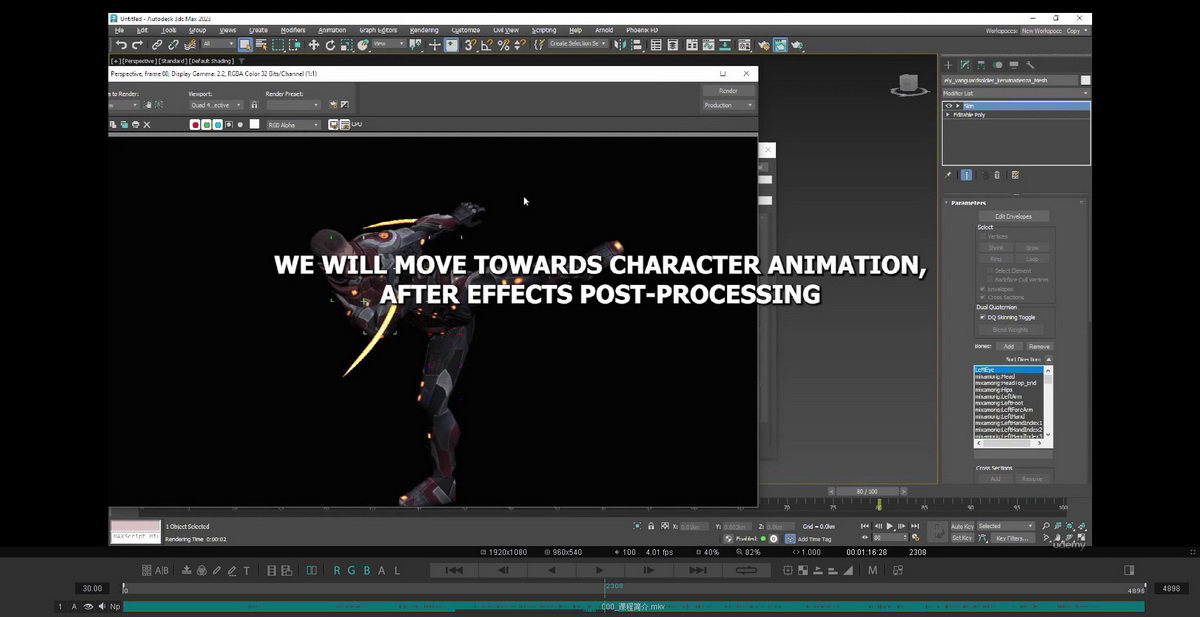Open the Modify tab in the command panel
The height and width of the screenshot is (617, 1200).
[966, 65]
